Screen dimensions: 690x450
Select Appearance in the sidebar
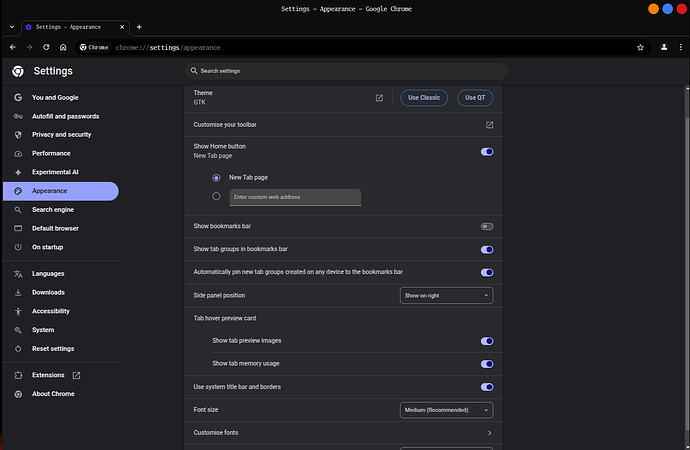(x=61, y=191)
